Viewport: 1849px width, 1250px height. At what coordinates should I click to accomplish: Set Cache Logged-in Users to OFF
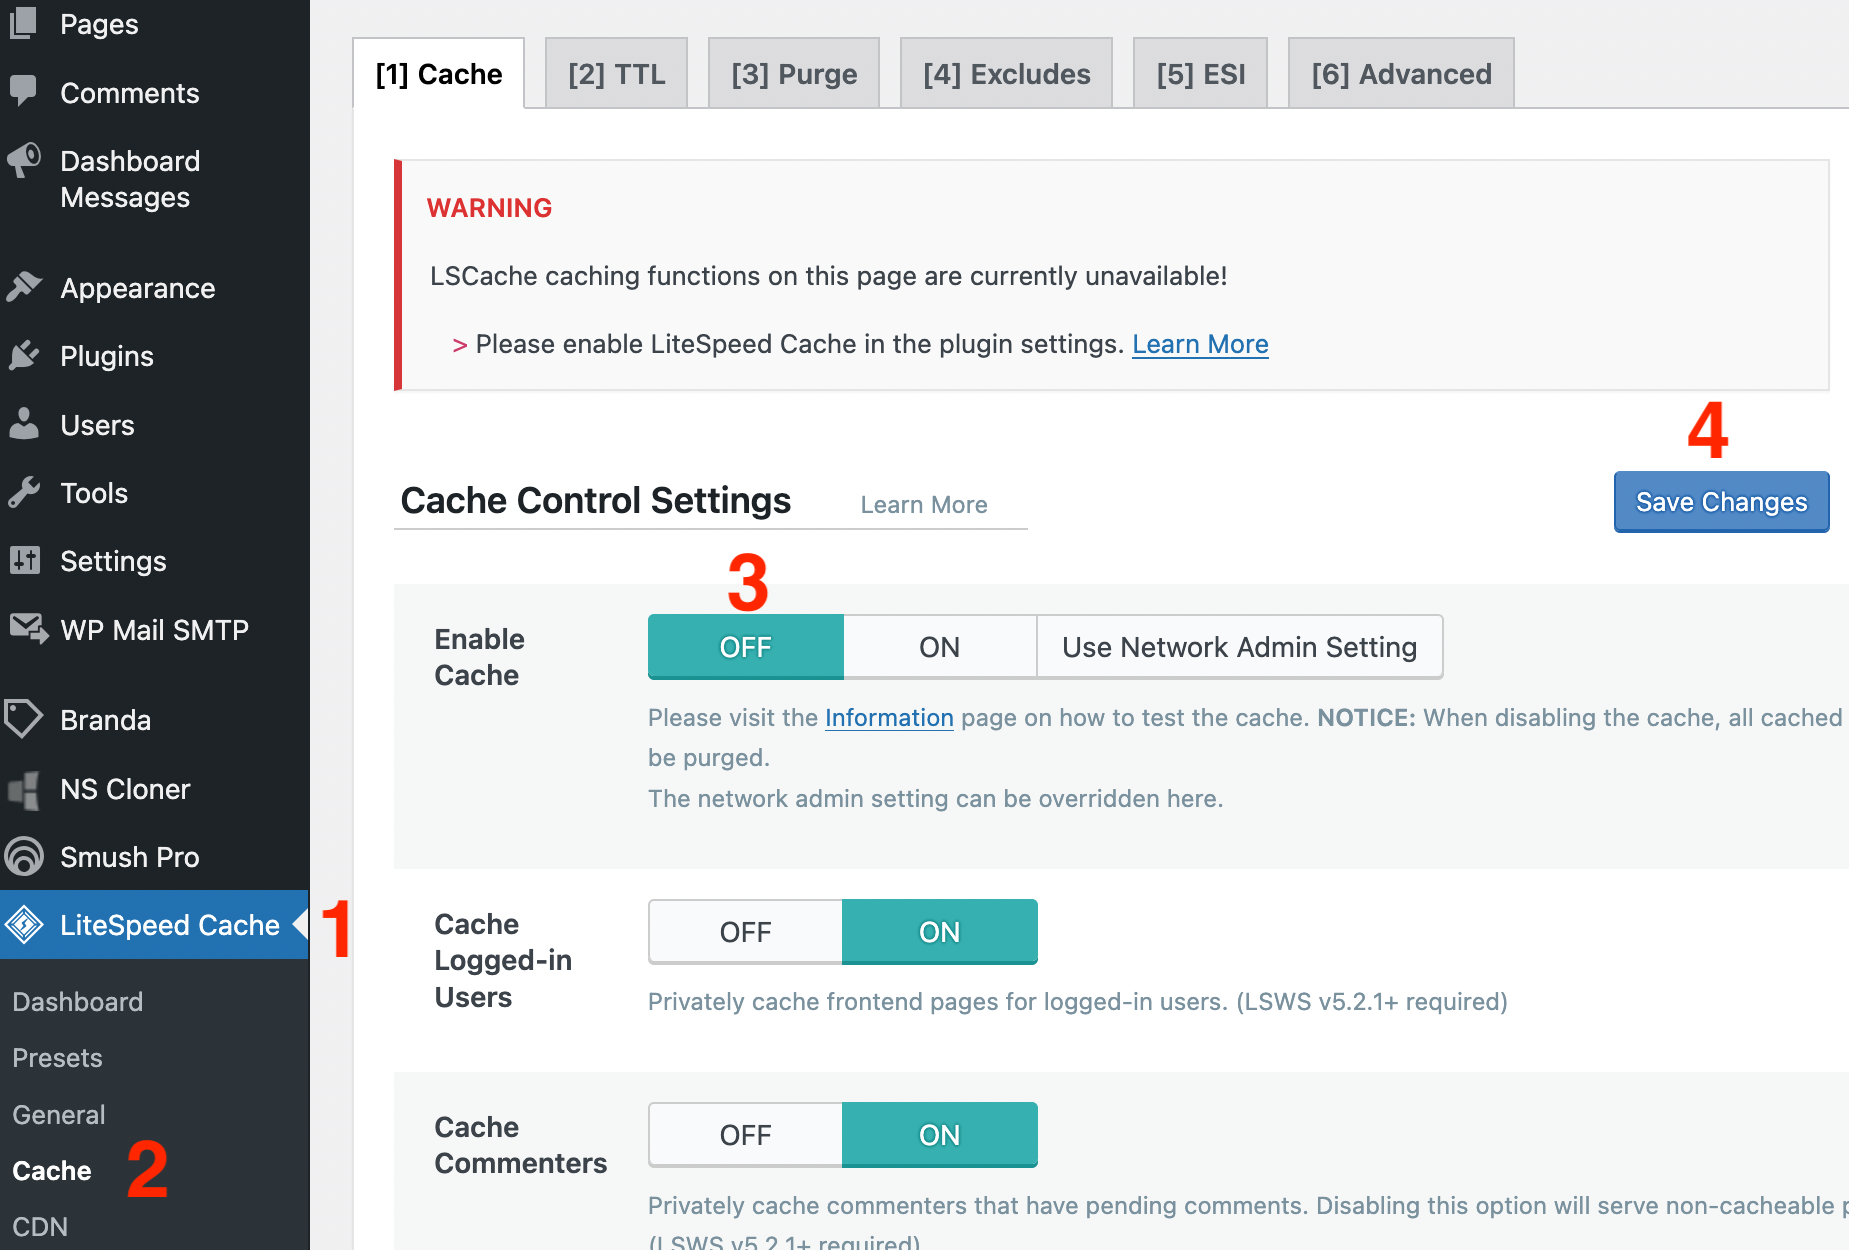[x=745, y=932]
